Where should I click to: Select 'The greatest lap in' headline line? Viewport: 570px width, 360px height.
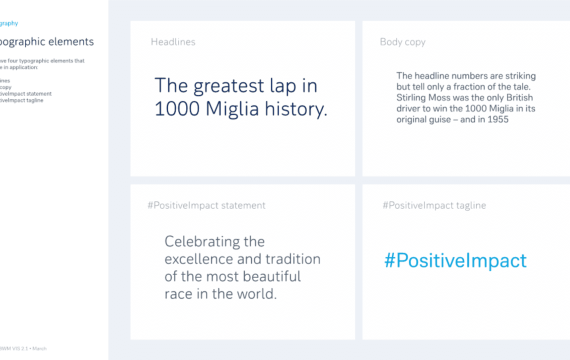(x=236, y=86)
